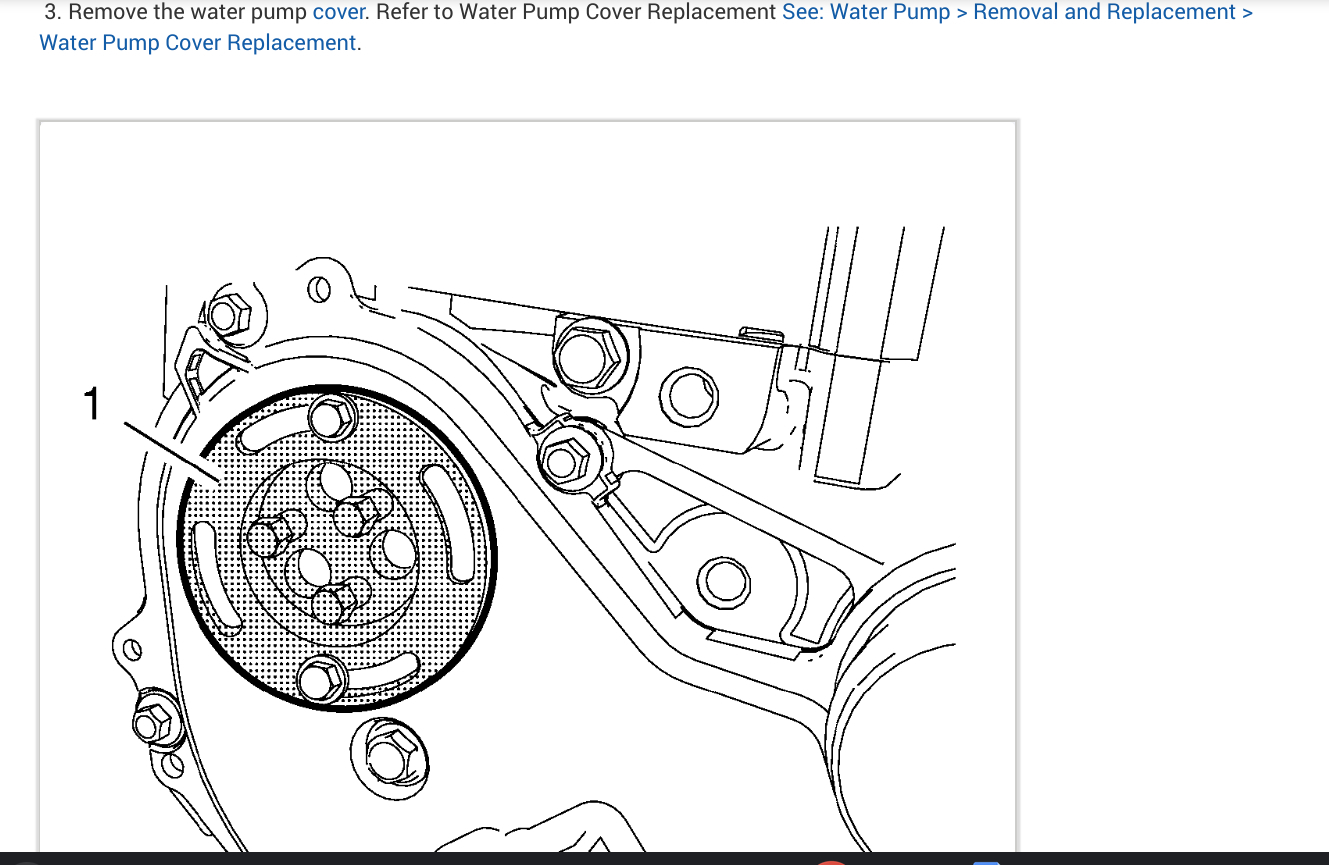Screen dimensions: 1329x865
Task: Click the red app icon in the taskbar
Action: (830, 861)
